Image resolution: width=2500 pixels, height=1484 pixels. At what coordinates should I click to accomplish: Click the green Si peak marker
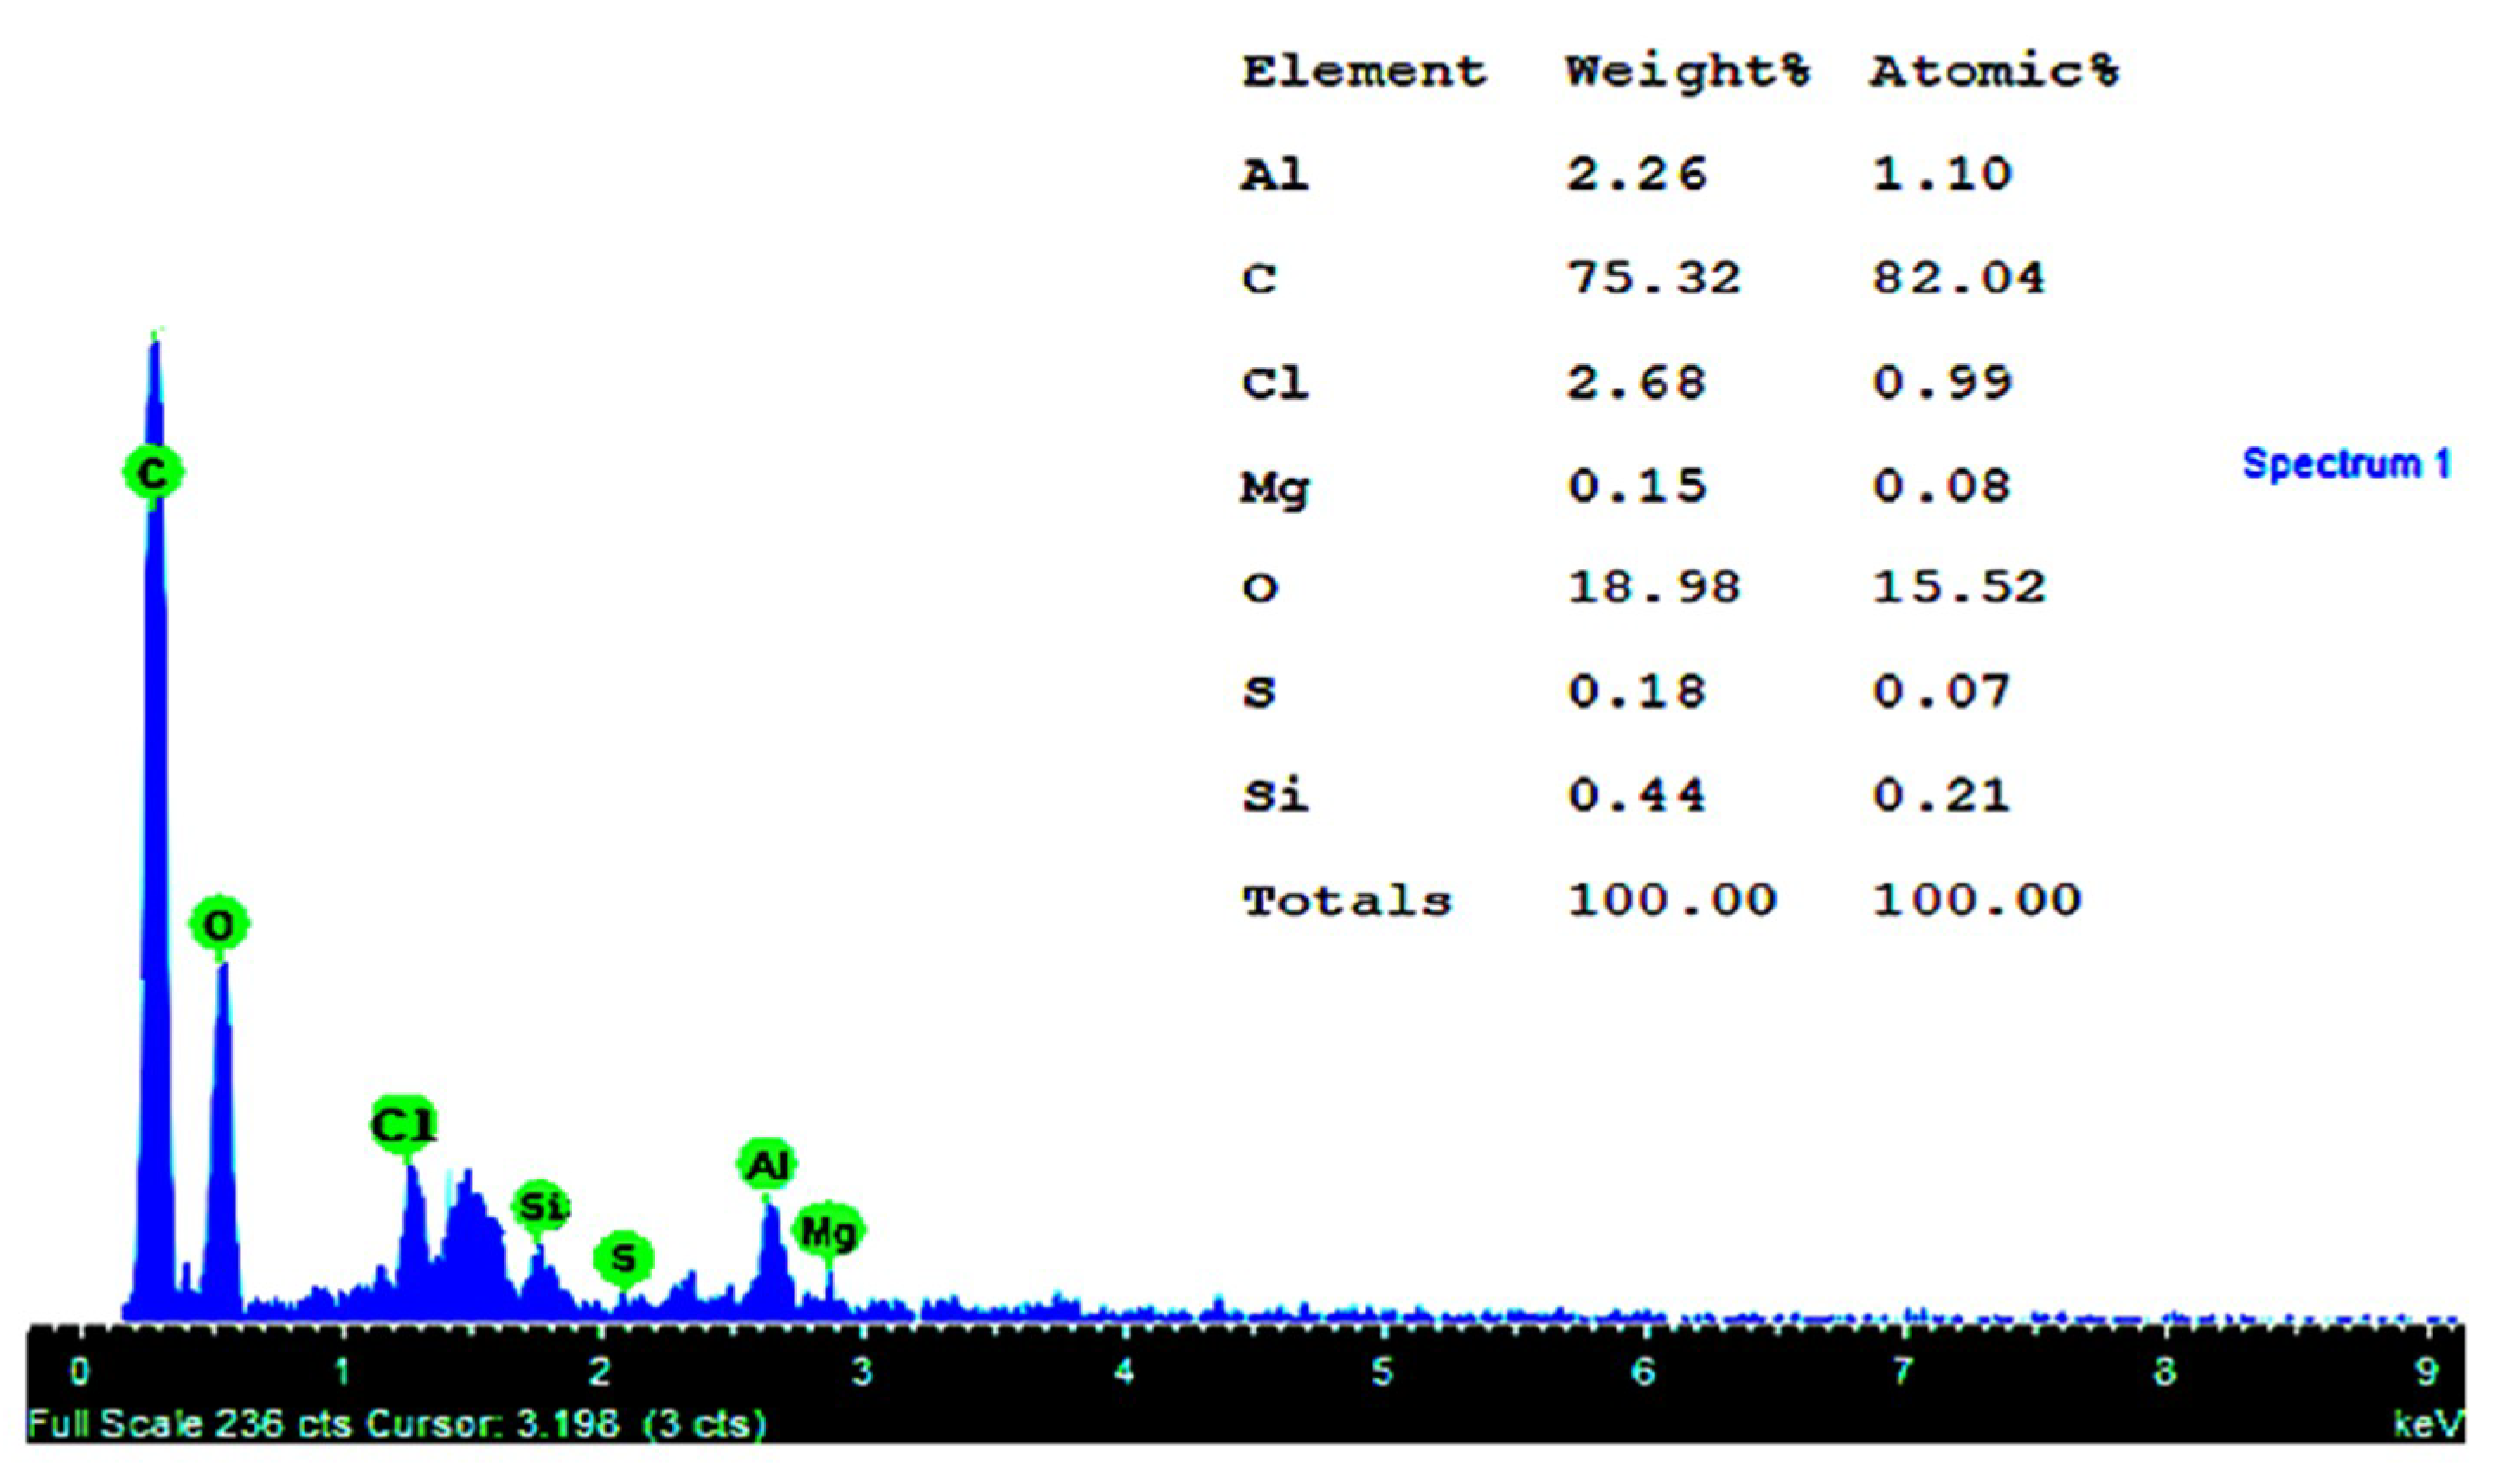[541, 1207]
